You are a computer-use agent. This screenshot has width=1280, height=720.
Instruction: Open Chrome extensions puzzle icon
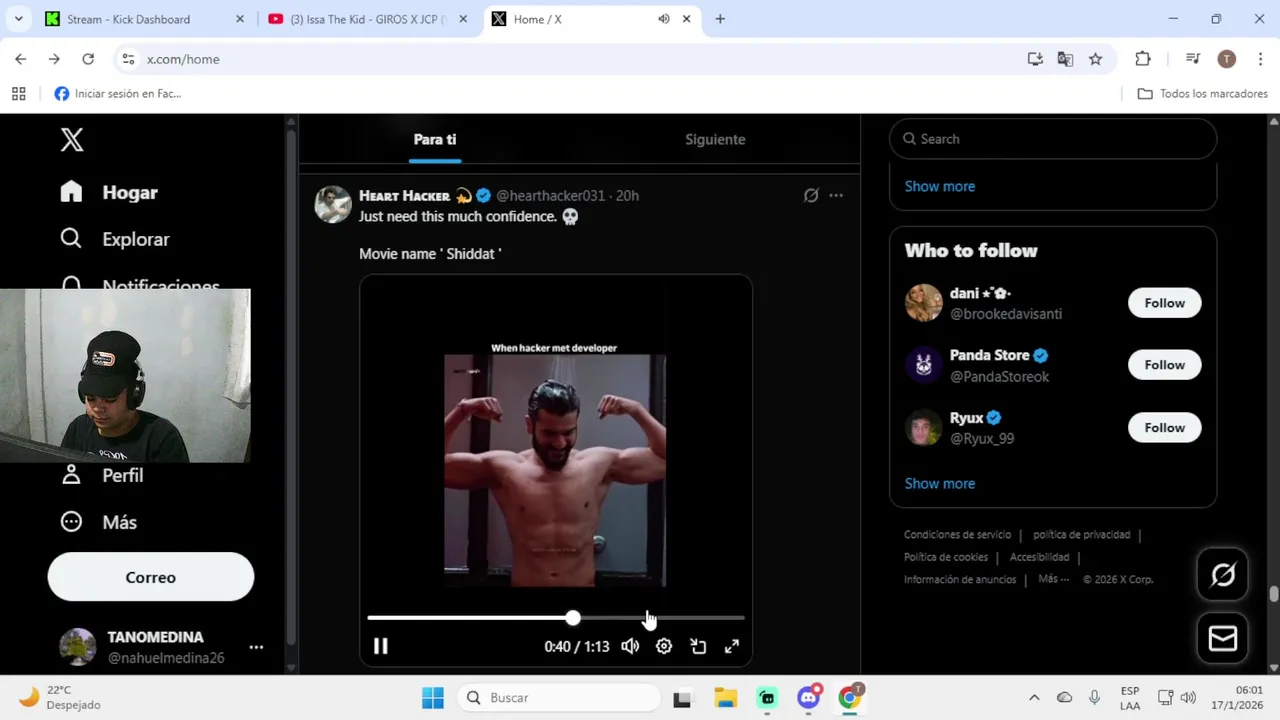1143,59
